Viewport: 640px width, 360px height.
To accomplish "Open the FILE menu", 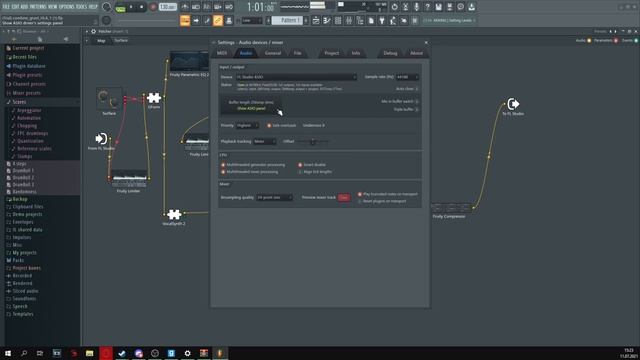I will (6, 7).
